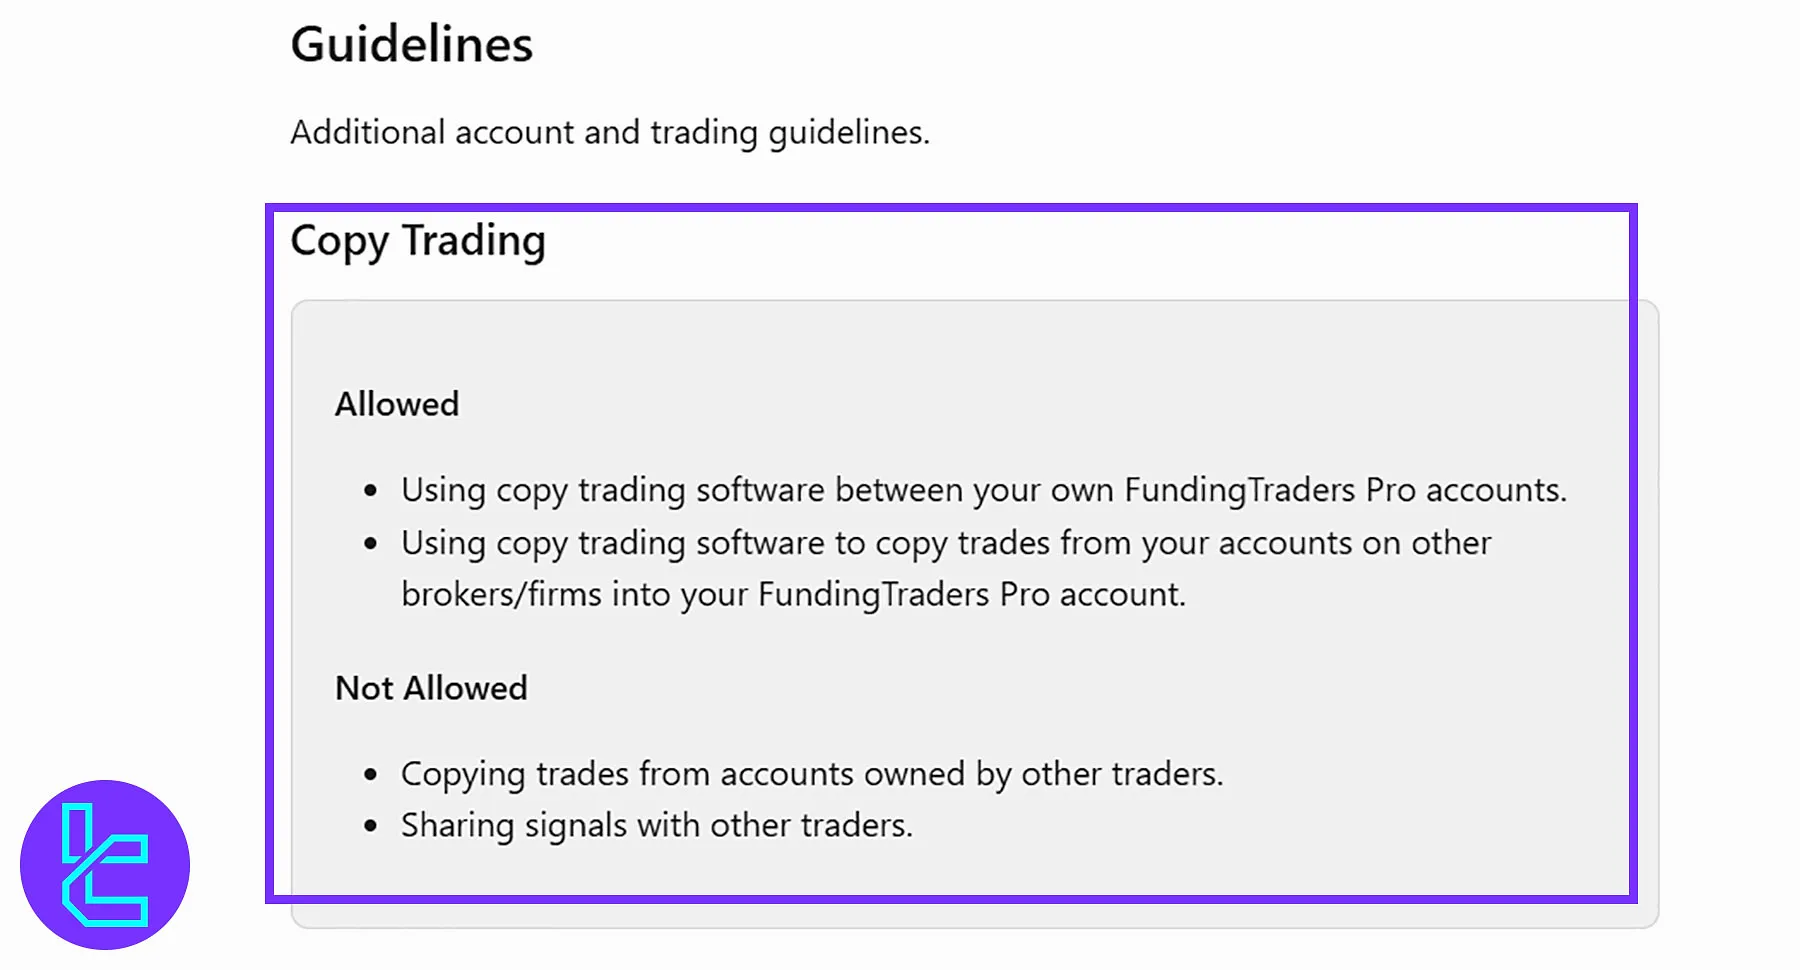Click the 'Additional account and trading guidelines' subtitle
Screen dimensions: 1800x970
(610, 132)
